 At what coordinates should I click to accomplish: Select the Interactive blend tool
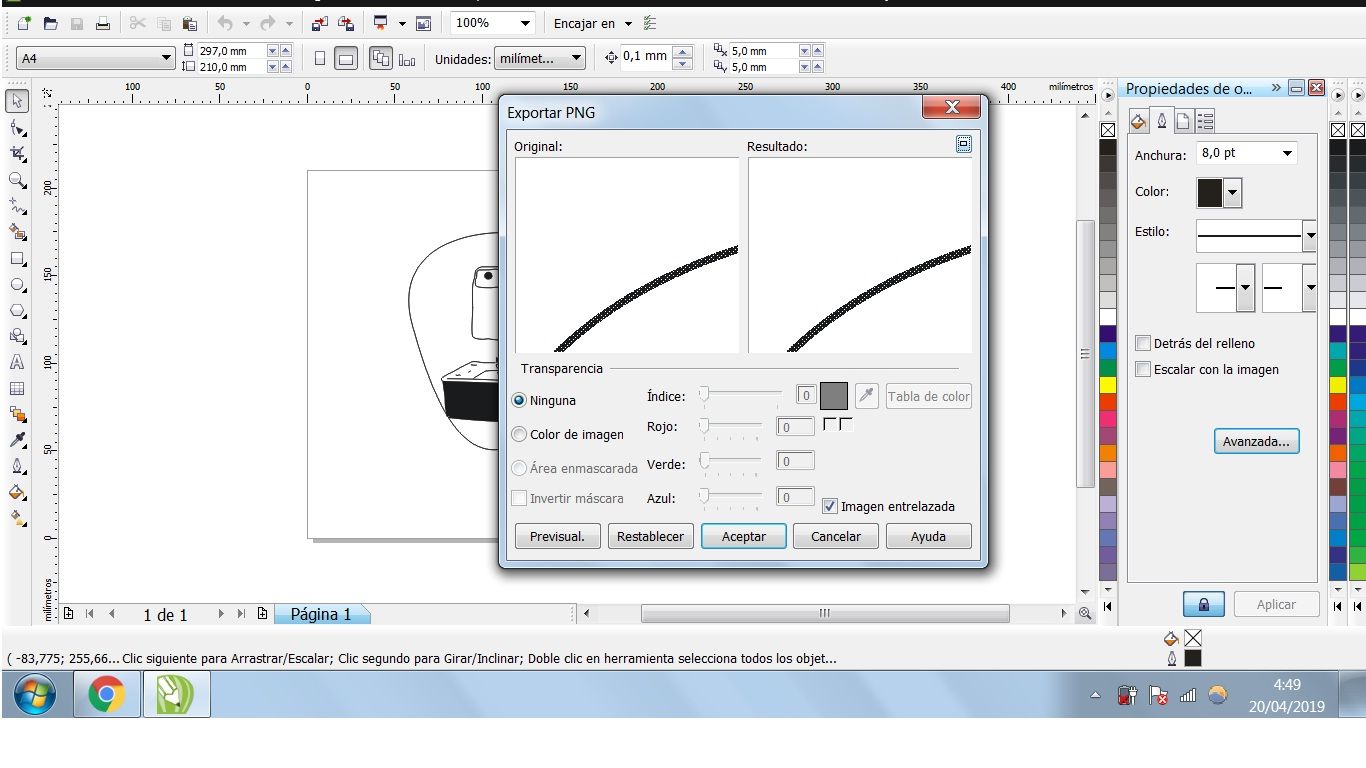click(18, 414)
